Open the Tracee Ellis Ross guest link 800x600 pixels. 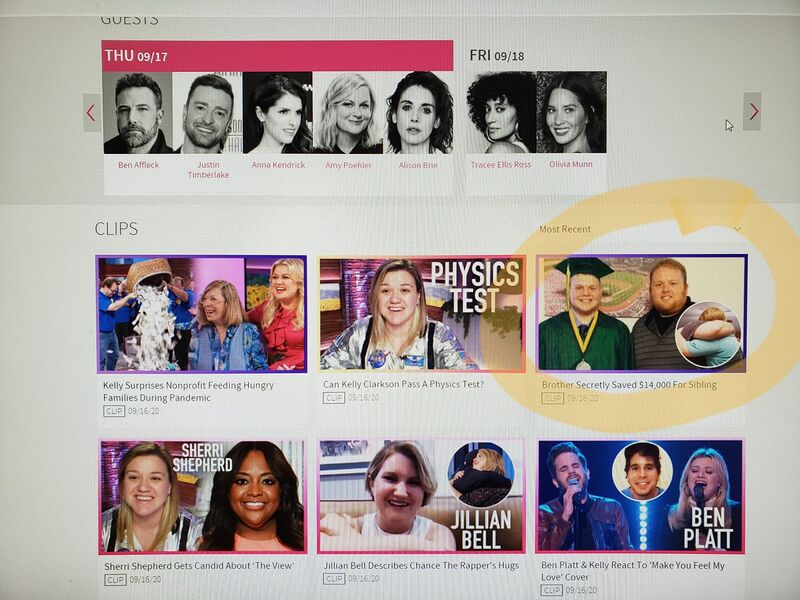[501, 164]
